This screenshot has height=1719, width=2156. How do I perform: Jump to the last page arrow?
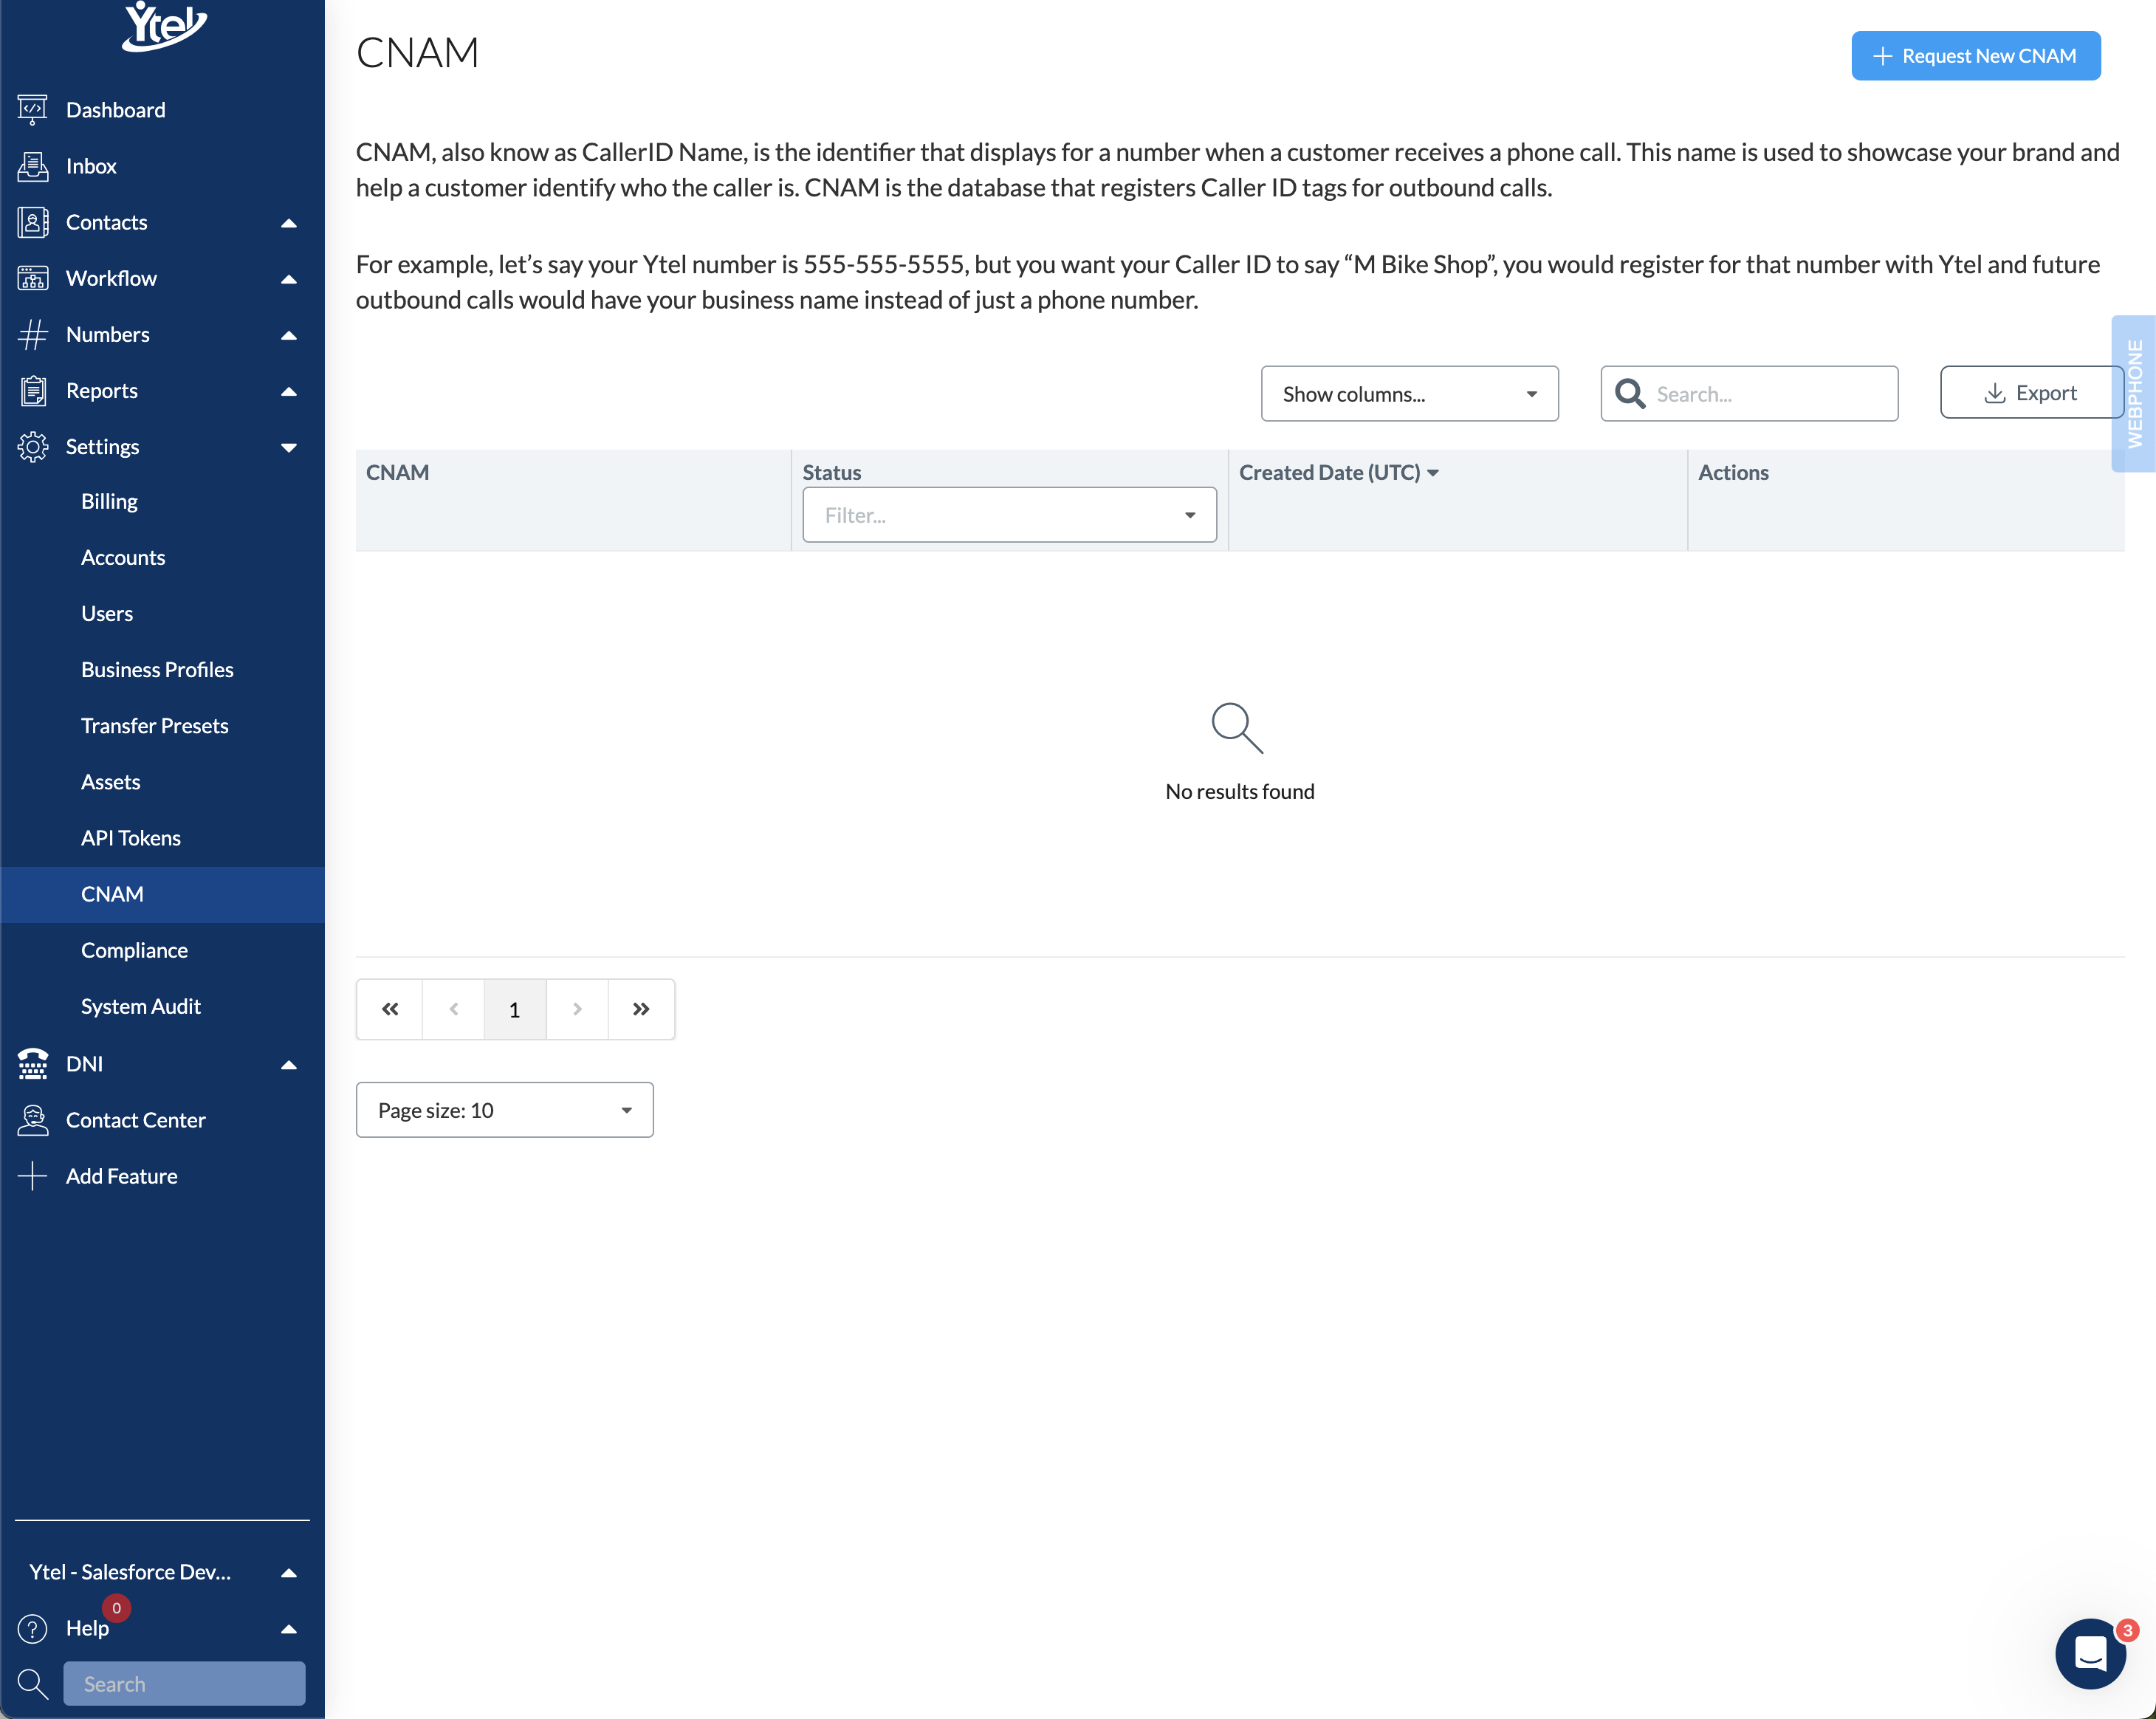[641, 1009]
